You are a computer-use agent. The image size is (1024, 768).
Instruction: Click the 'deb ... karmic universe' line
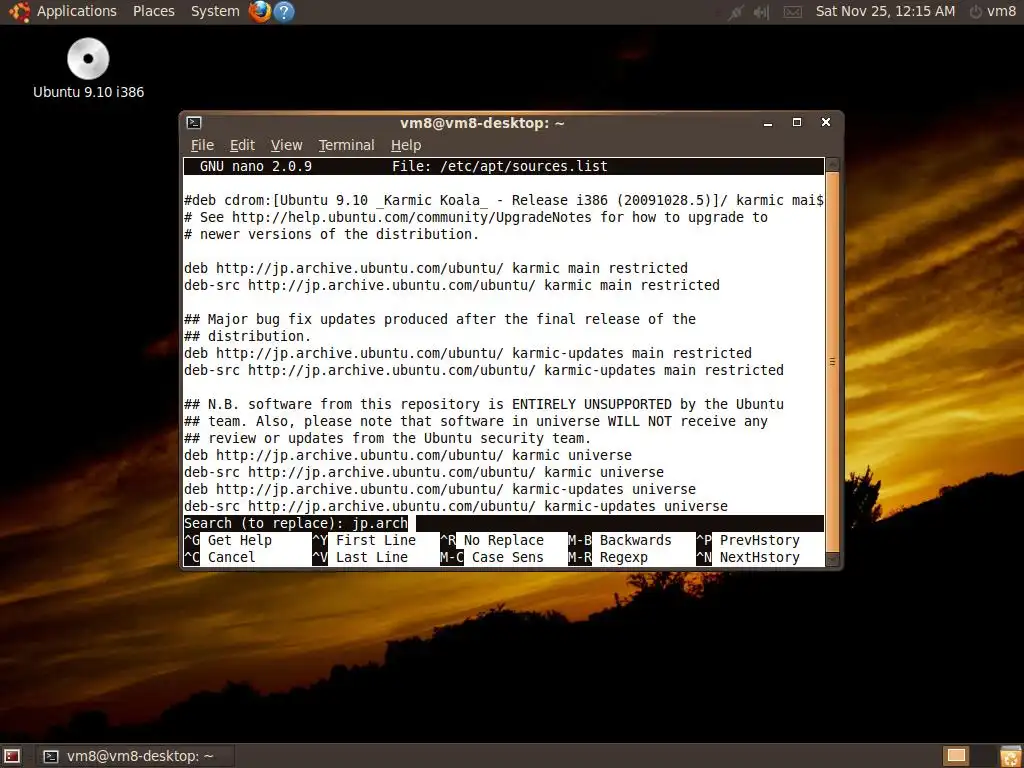[408, 455]
